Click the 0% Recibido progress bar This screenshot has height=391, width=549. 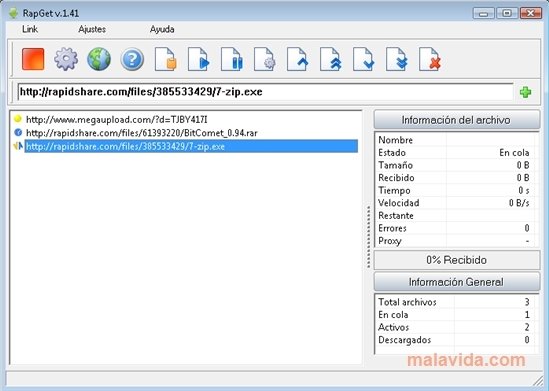pos(457,260)
